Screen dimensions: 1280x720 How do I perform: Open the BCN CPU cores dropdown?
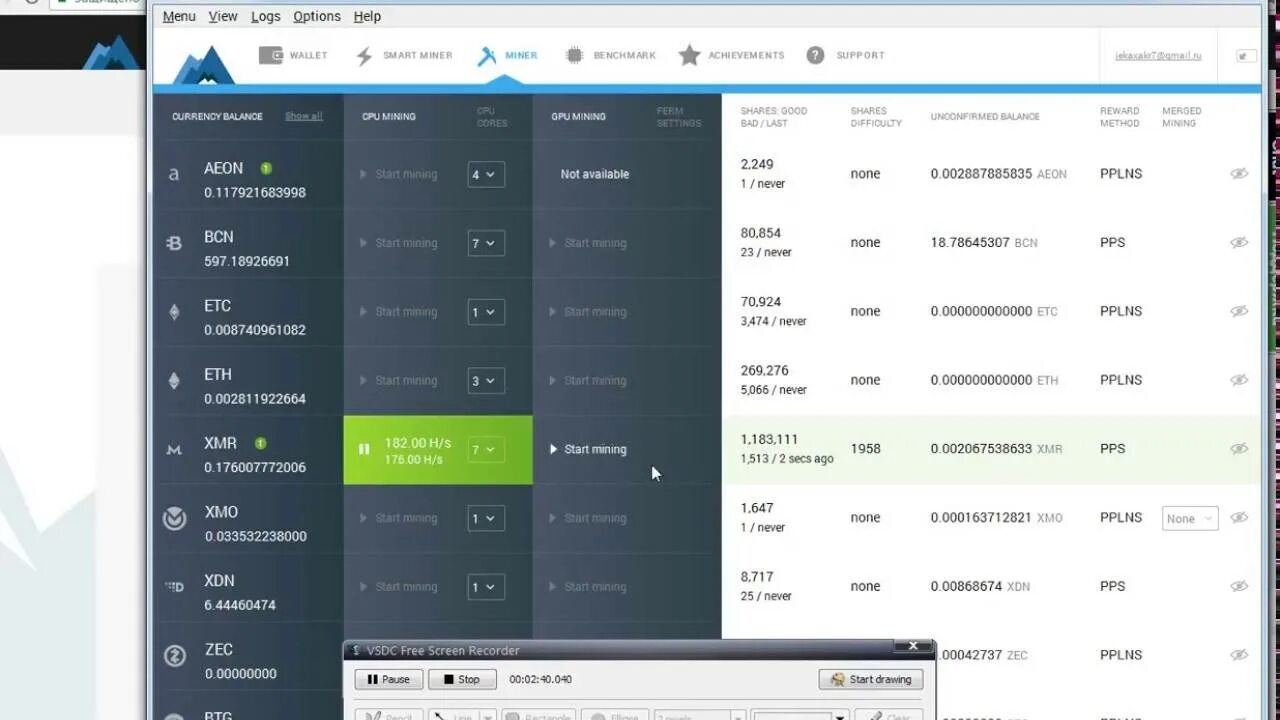click(486, 244)
